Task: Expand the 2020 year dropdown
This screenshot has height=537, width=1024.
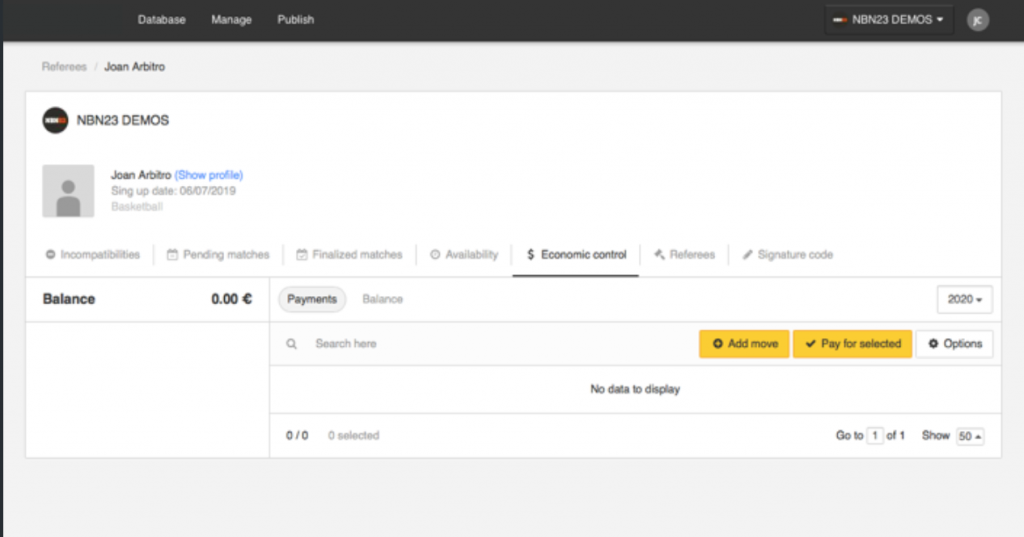Action: (965, 299)
